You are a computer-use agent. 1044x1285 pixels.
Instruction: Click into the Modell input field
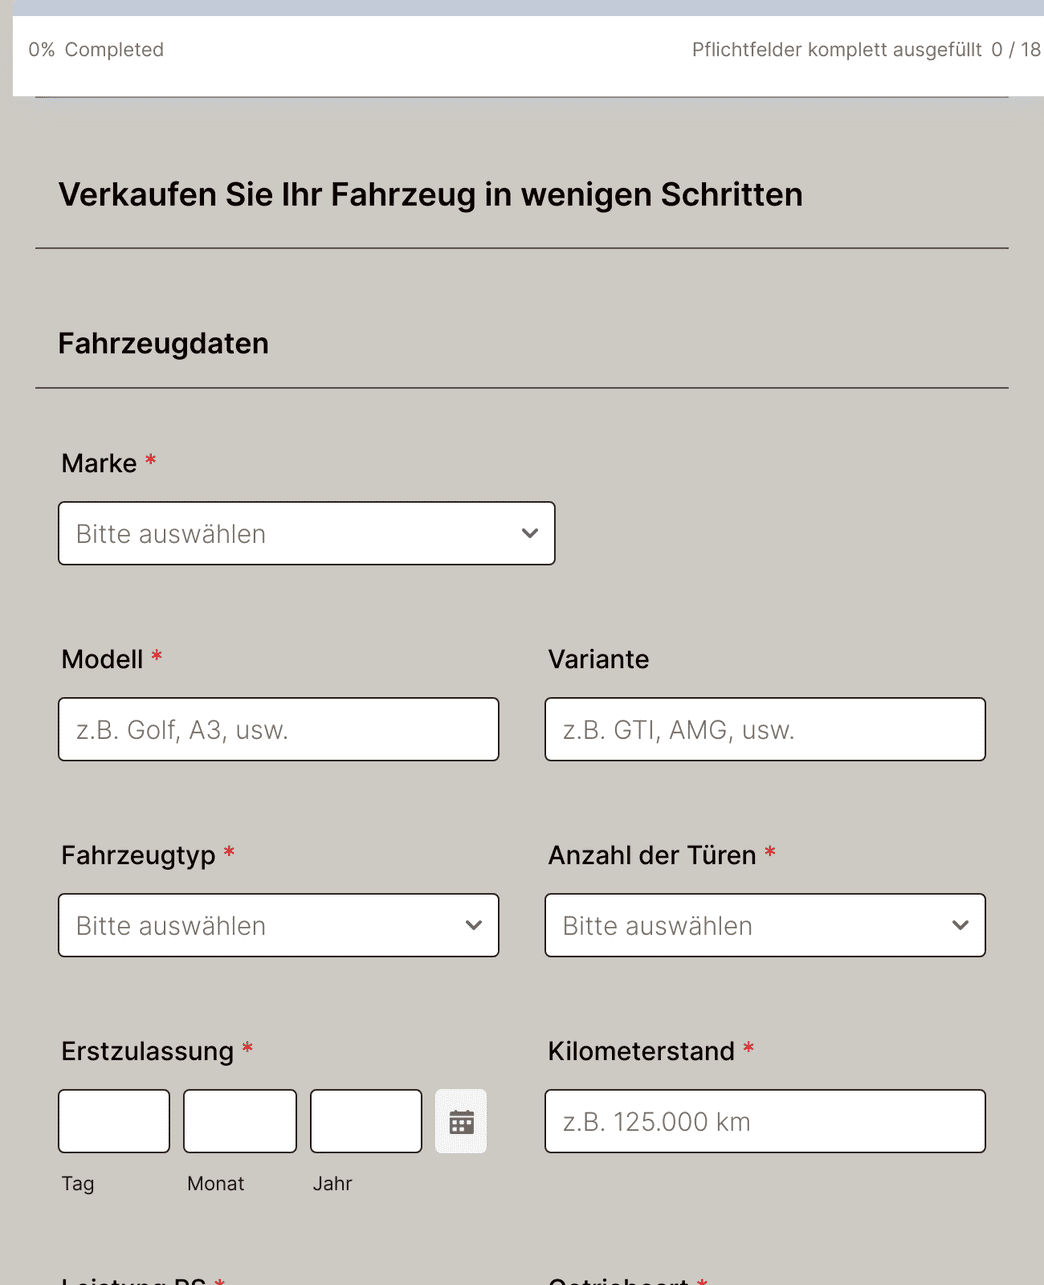click(x=278, y=729)
